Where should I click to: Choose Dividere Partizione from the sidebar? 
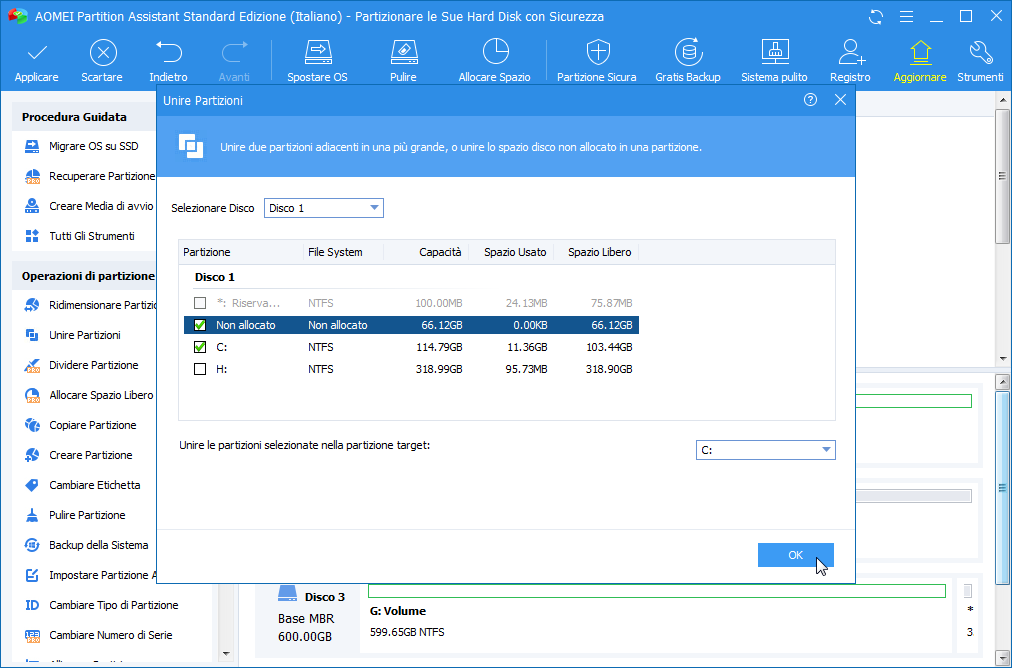[93, 365]
